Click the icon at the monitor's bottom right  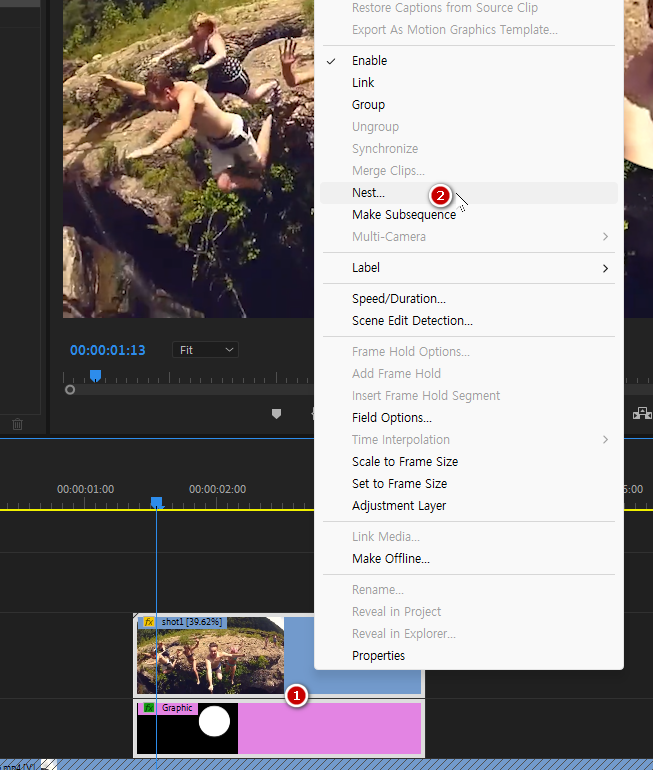641,414
